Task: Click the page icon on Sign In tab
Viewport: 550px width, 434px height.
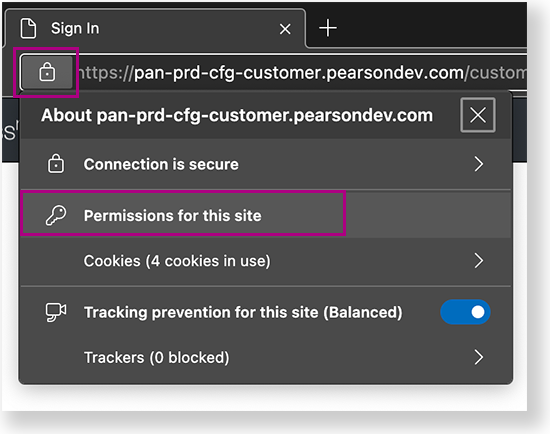Action: coord(28,28)
